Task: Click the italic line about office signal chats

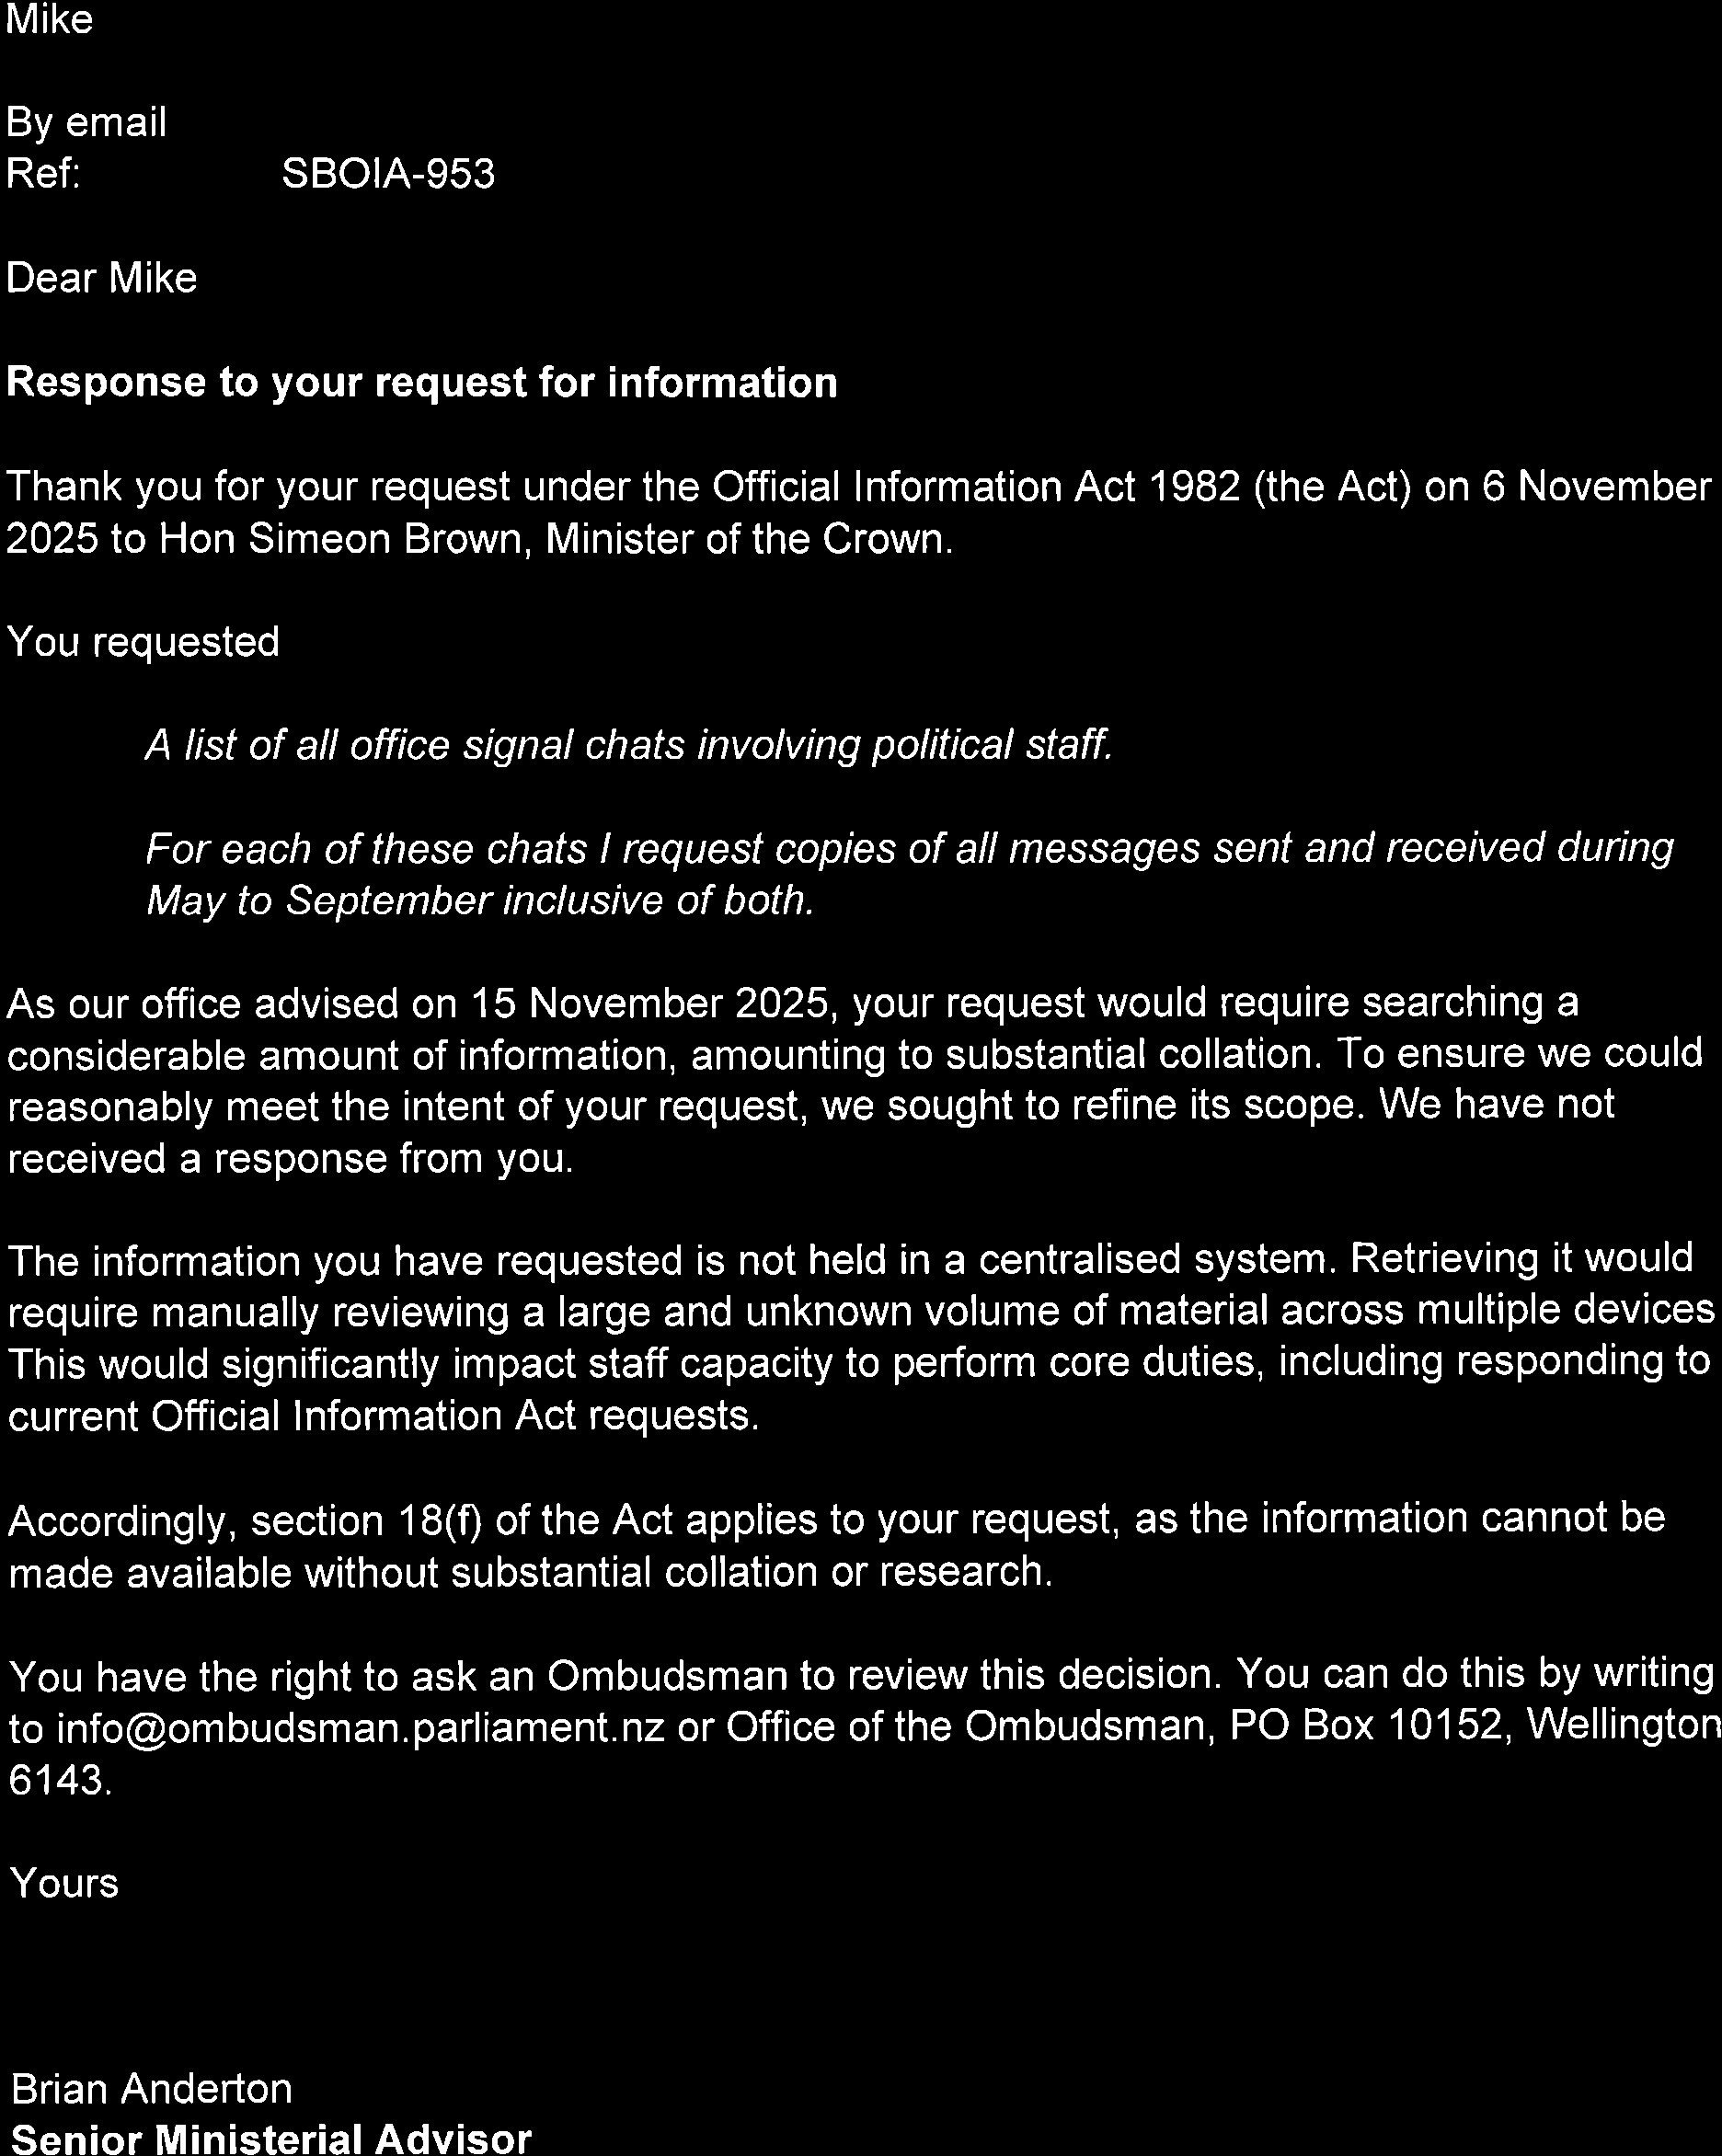Action: (629, 745)
